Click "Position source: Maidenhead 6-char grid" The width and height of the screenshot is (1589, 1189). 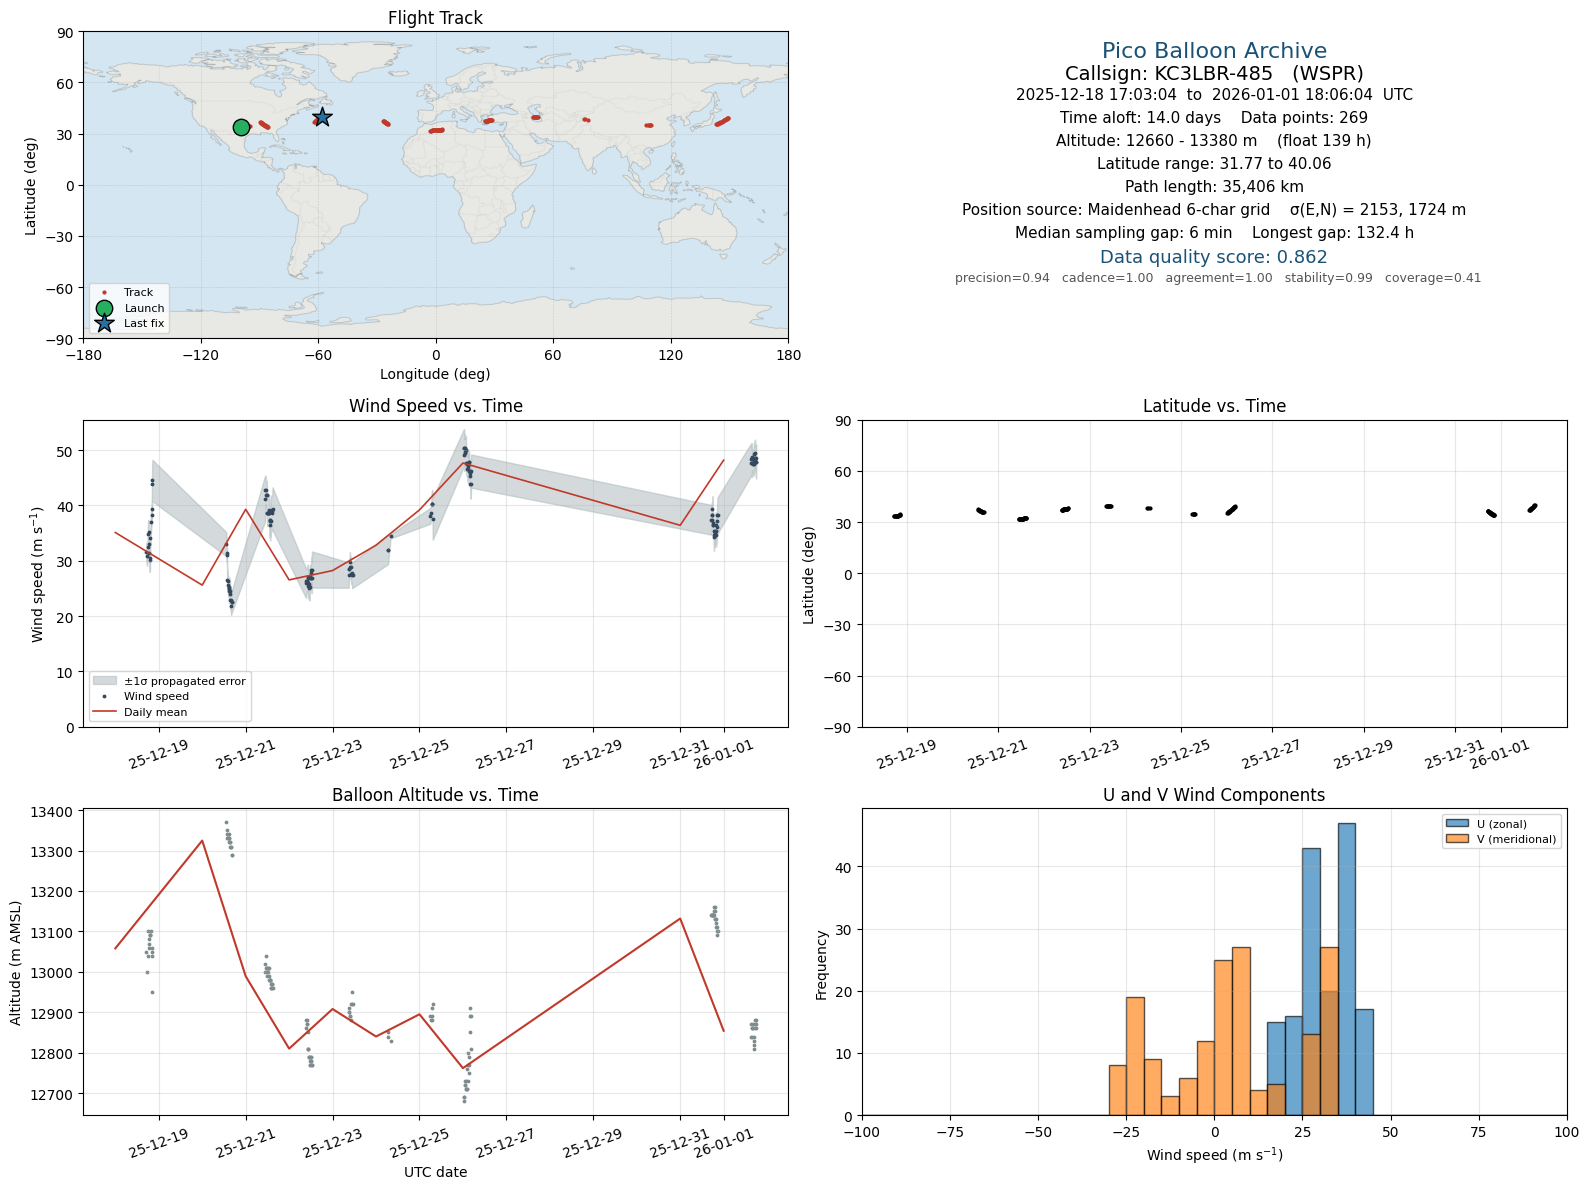click(x=1116, y=210)
